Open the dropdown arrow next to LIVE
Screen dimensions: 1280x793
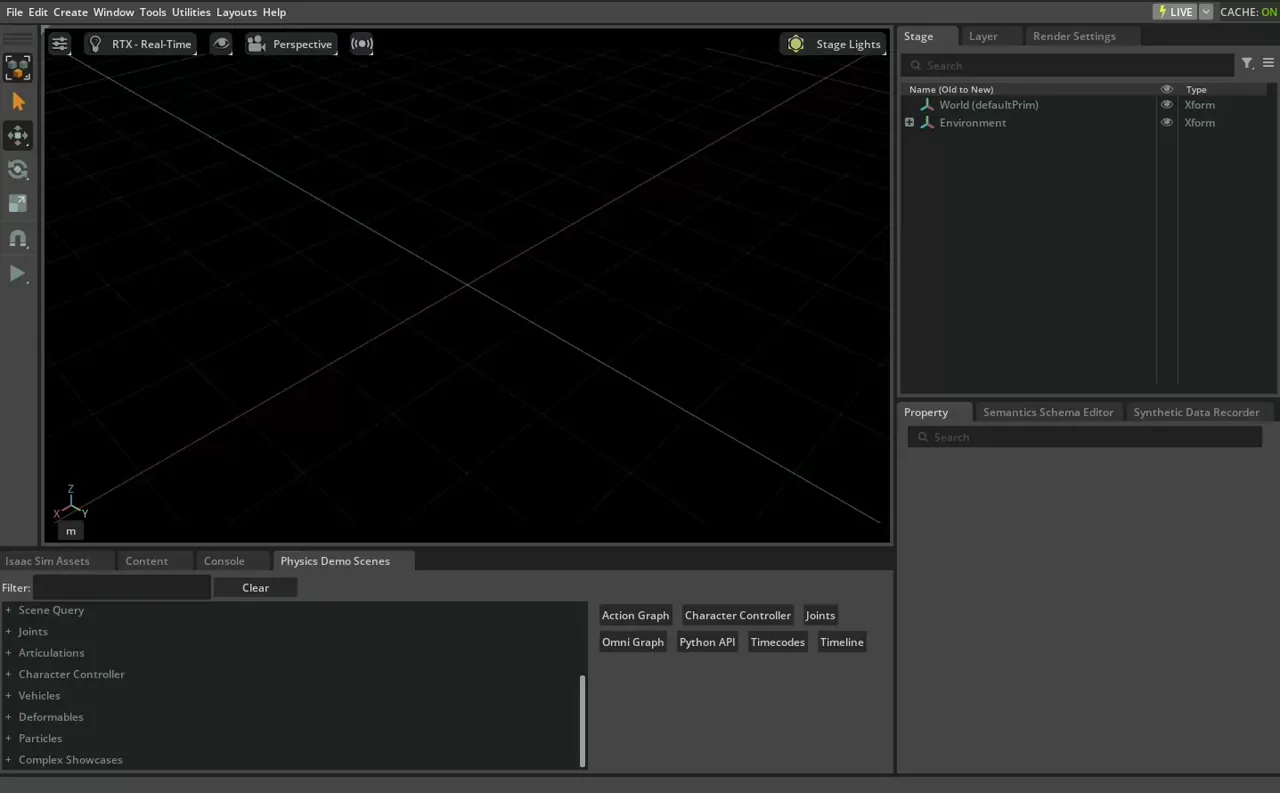pyautogui.click(x=1205, y=12)
